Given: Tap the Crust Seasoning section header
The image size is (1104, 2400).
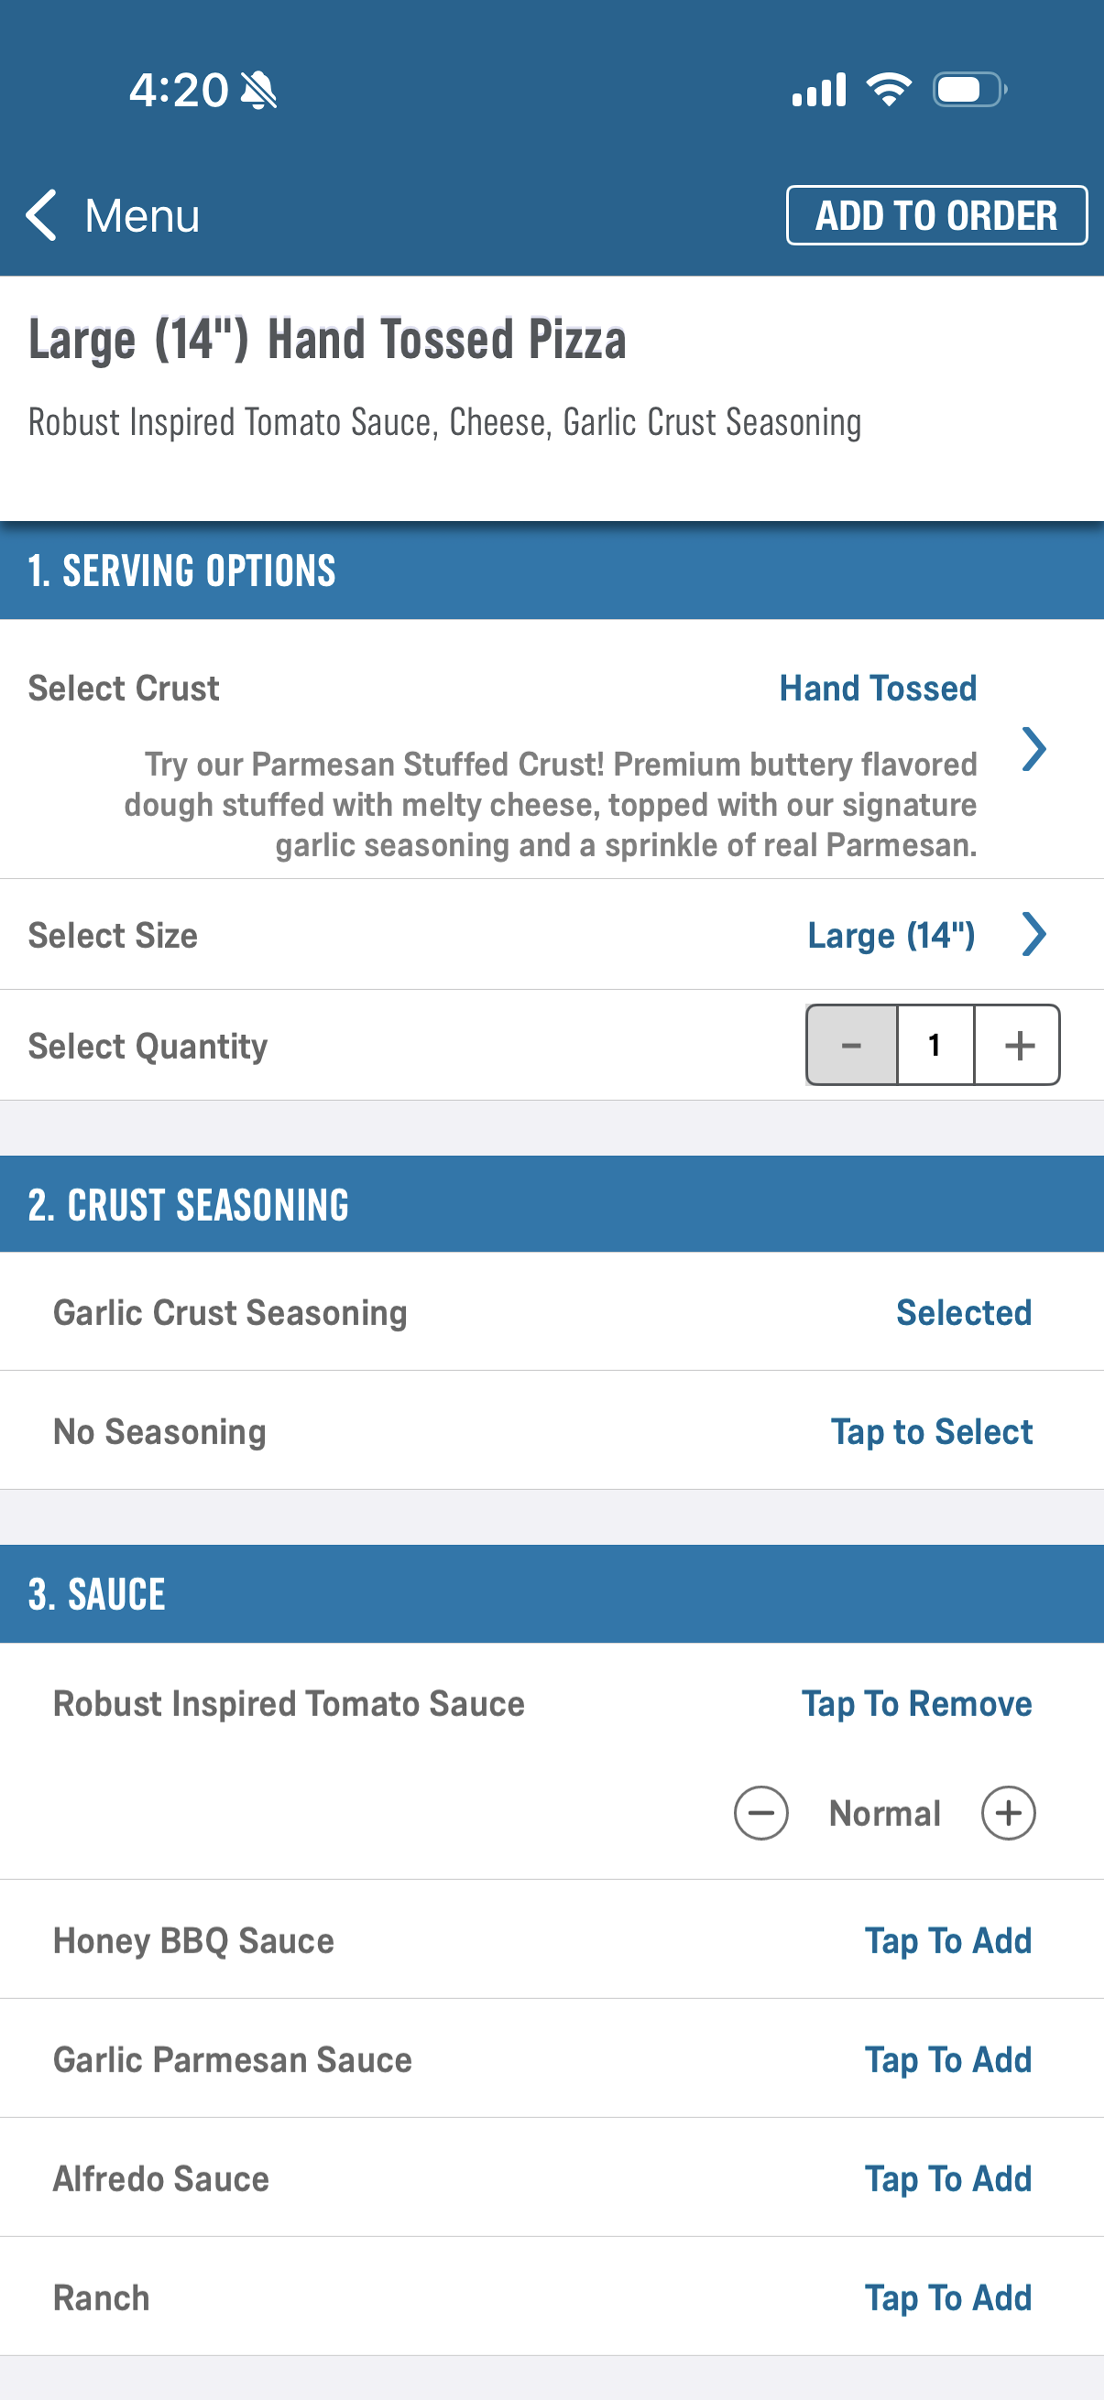Looking at the screenshot, I should coord(552,1205).
